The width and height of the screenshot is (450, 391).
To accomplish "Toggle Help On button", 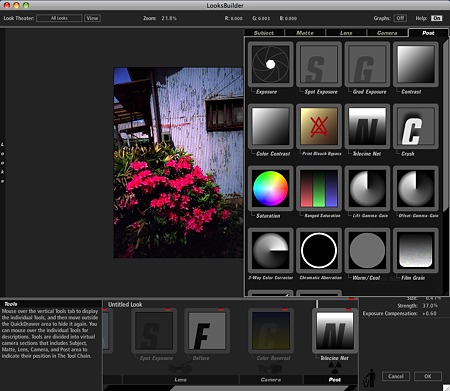I will click(x=436, y=18).
